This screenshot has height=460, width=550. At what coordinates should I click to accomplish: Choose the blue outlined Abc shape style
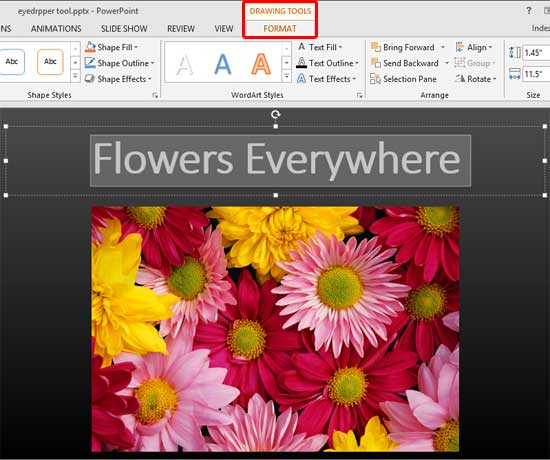12,62
